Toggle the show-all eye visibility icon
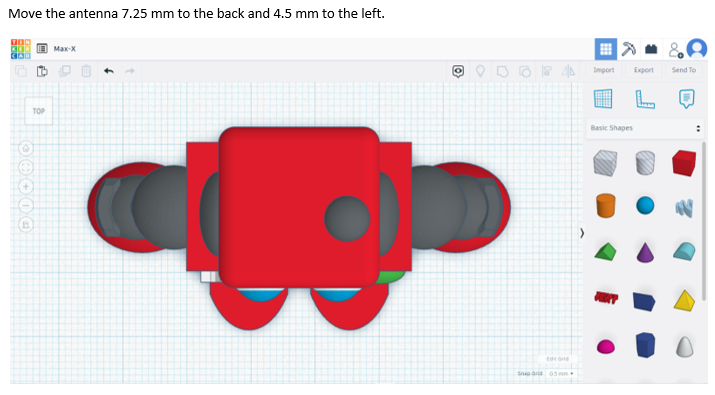 click(458, 71)
